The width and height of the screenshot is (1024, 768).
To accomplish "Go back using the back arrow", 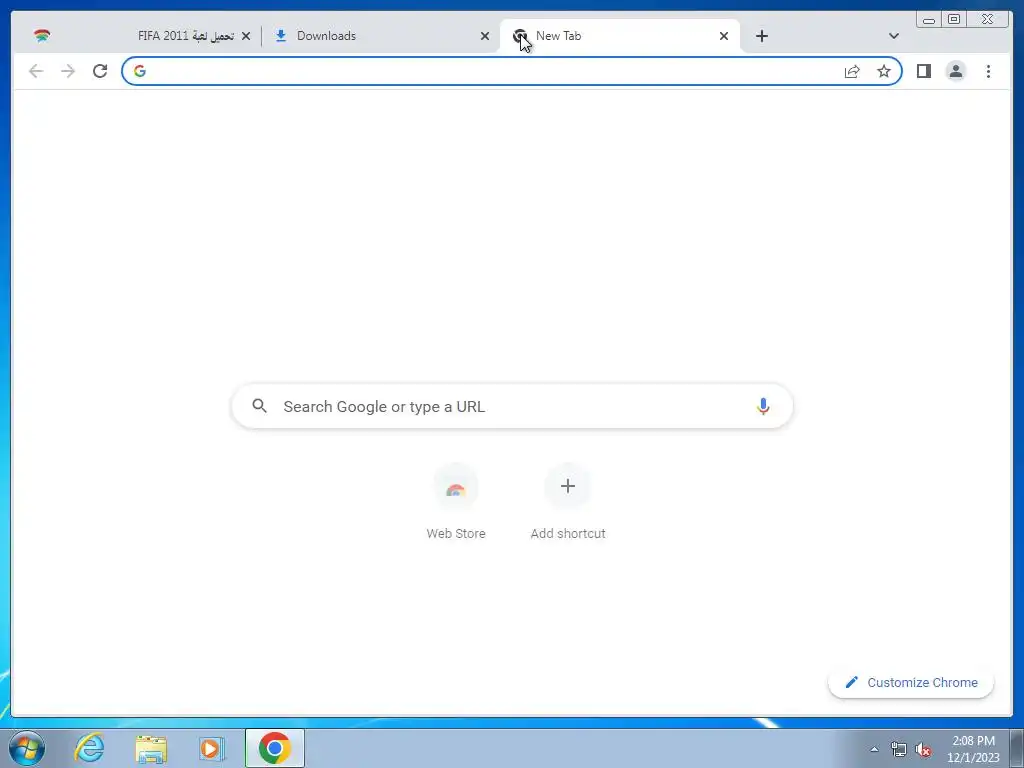I will pos(36,71).
